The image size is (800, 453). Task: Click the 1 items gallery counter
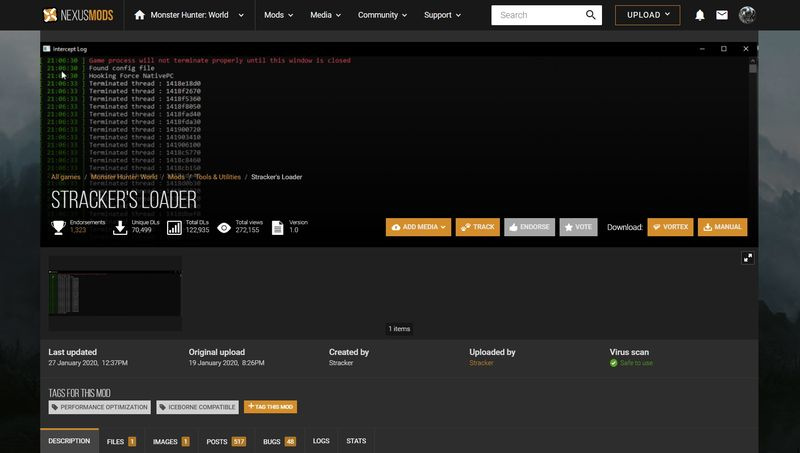tap(399, 329)
